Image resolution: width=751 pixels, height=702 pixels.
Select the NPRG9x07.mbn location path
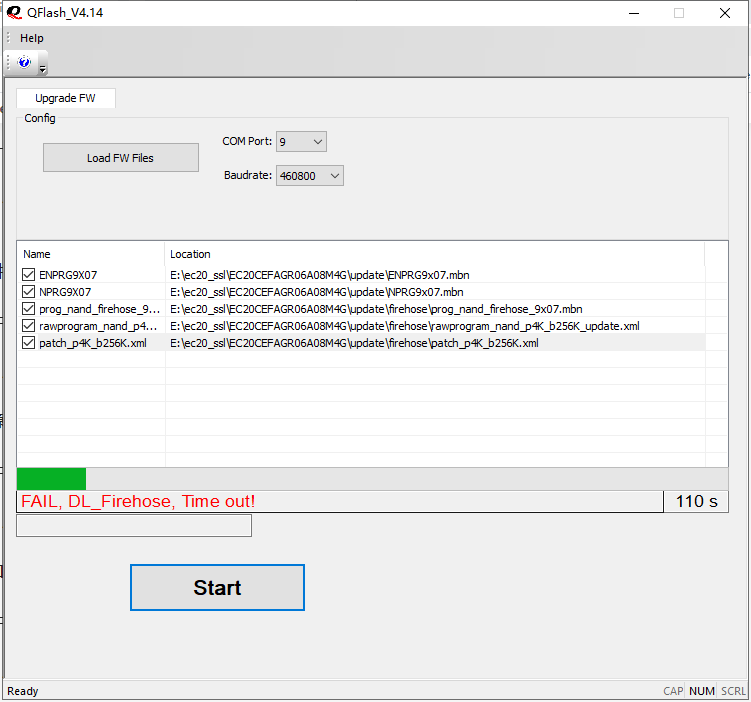[317, 292]
